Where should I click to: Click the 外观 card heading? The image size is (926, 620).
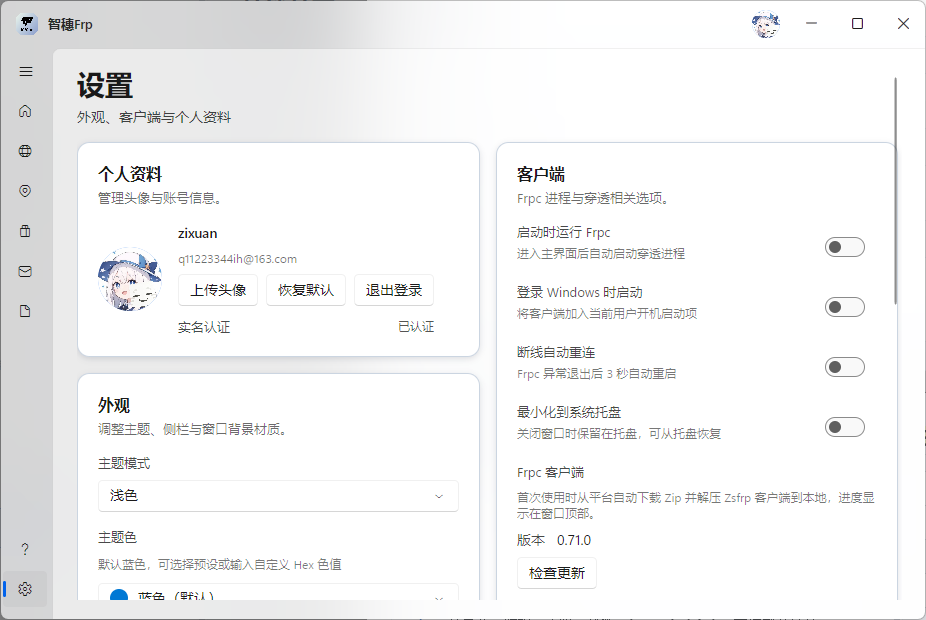pyautogui.click(x=114, y=405)
